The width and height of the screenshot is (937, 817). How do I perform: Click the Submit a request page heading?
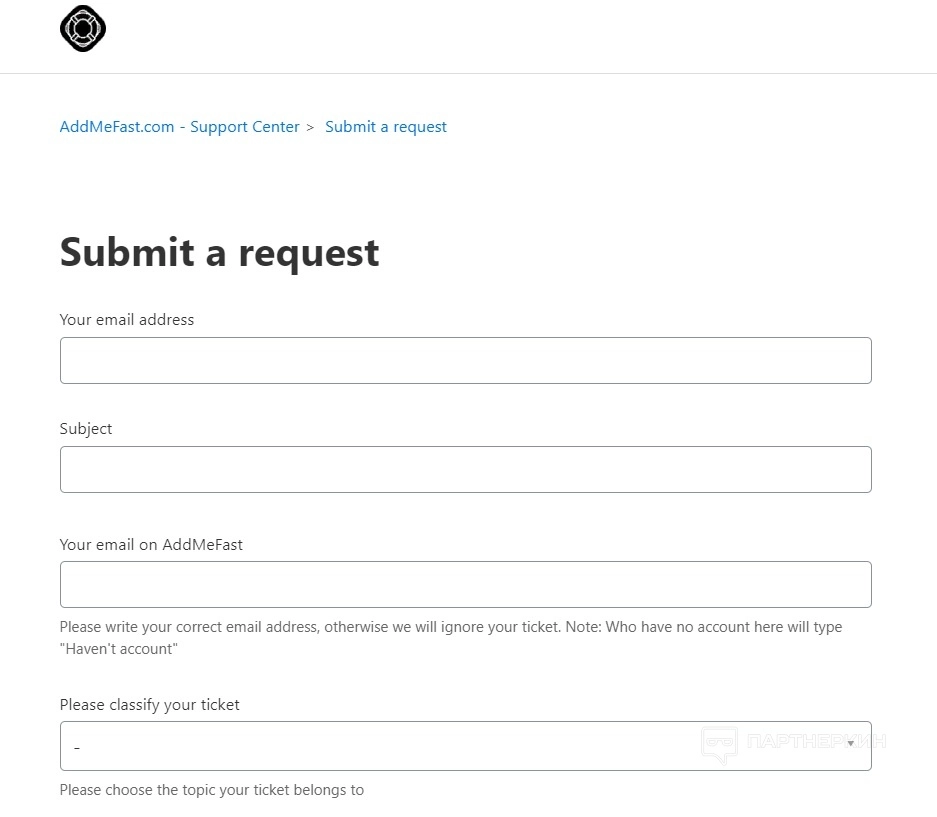pyautogui.click(x=219, y=252)
